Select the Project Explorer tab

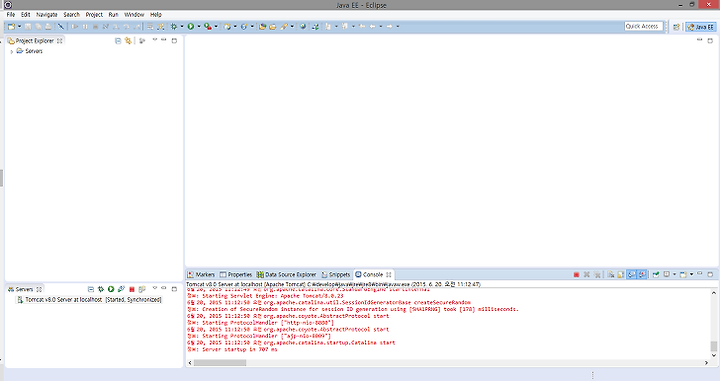35,40
